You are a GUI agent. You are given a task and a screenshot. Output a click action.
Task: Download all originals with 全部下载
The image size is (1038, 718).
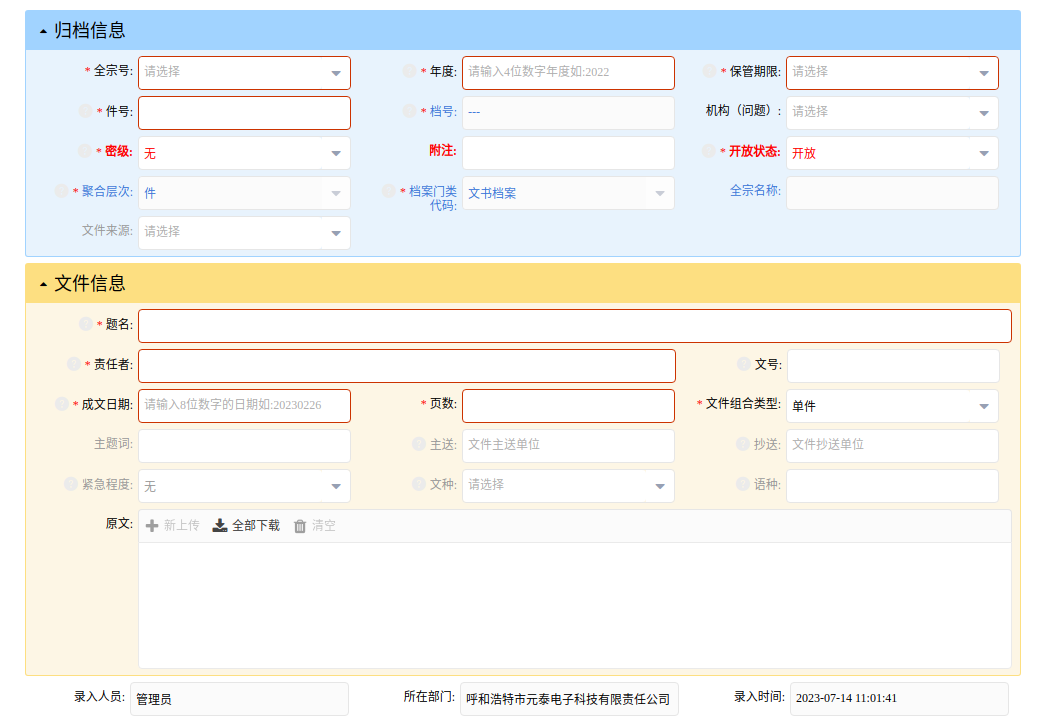[246, 525]
